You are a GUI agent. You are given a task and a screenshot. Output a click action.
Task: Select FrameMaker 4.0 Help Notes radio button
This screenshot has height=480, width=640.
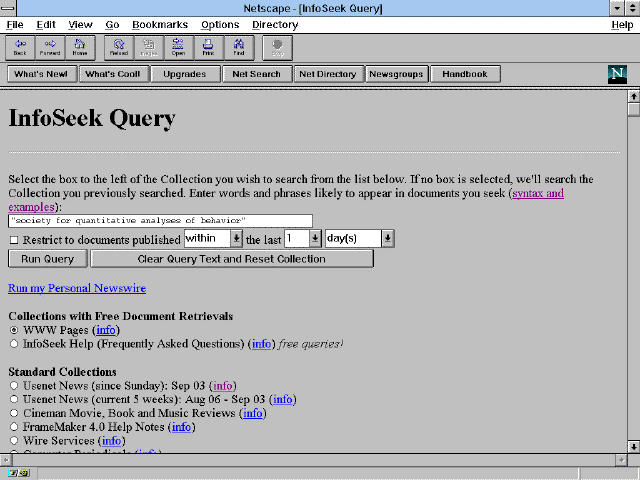[14, 427]
